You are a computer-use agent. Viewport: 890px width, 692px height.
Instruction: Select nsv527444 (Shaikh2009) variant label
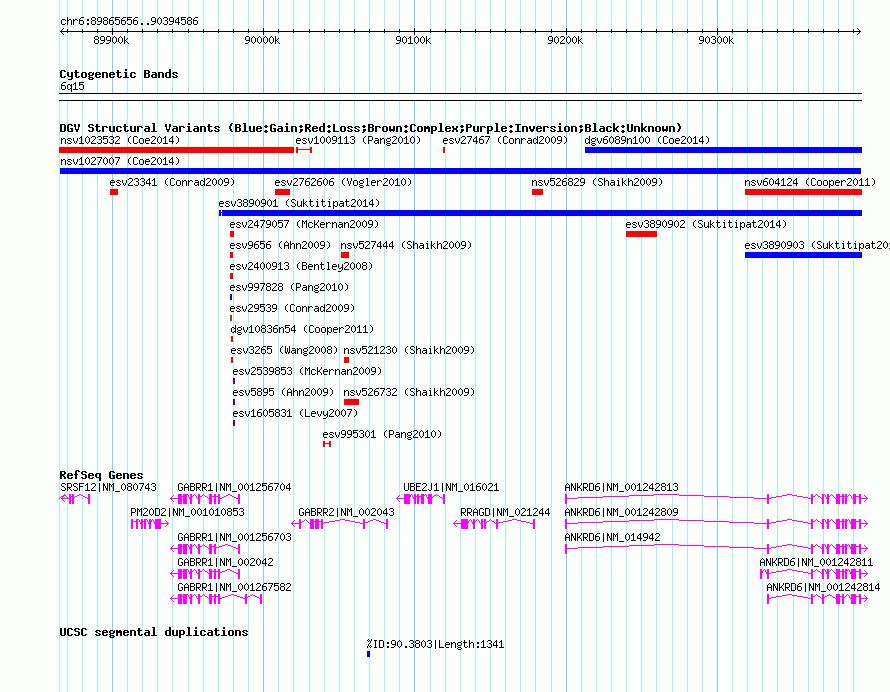(x=406, y=245)
